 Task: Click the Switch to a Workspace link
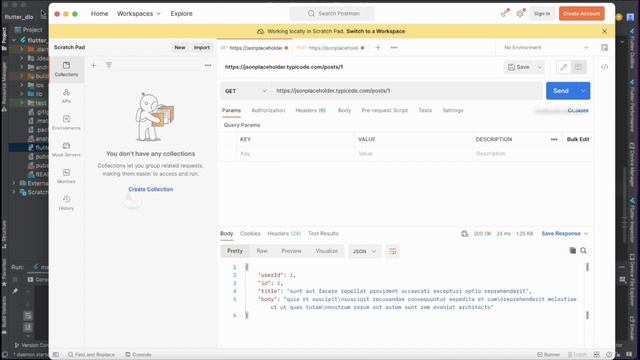[376, 31]
